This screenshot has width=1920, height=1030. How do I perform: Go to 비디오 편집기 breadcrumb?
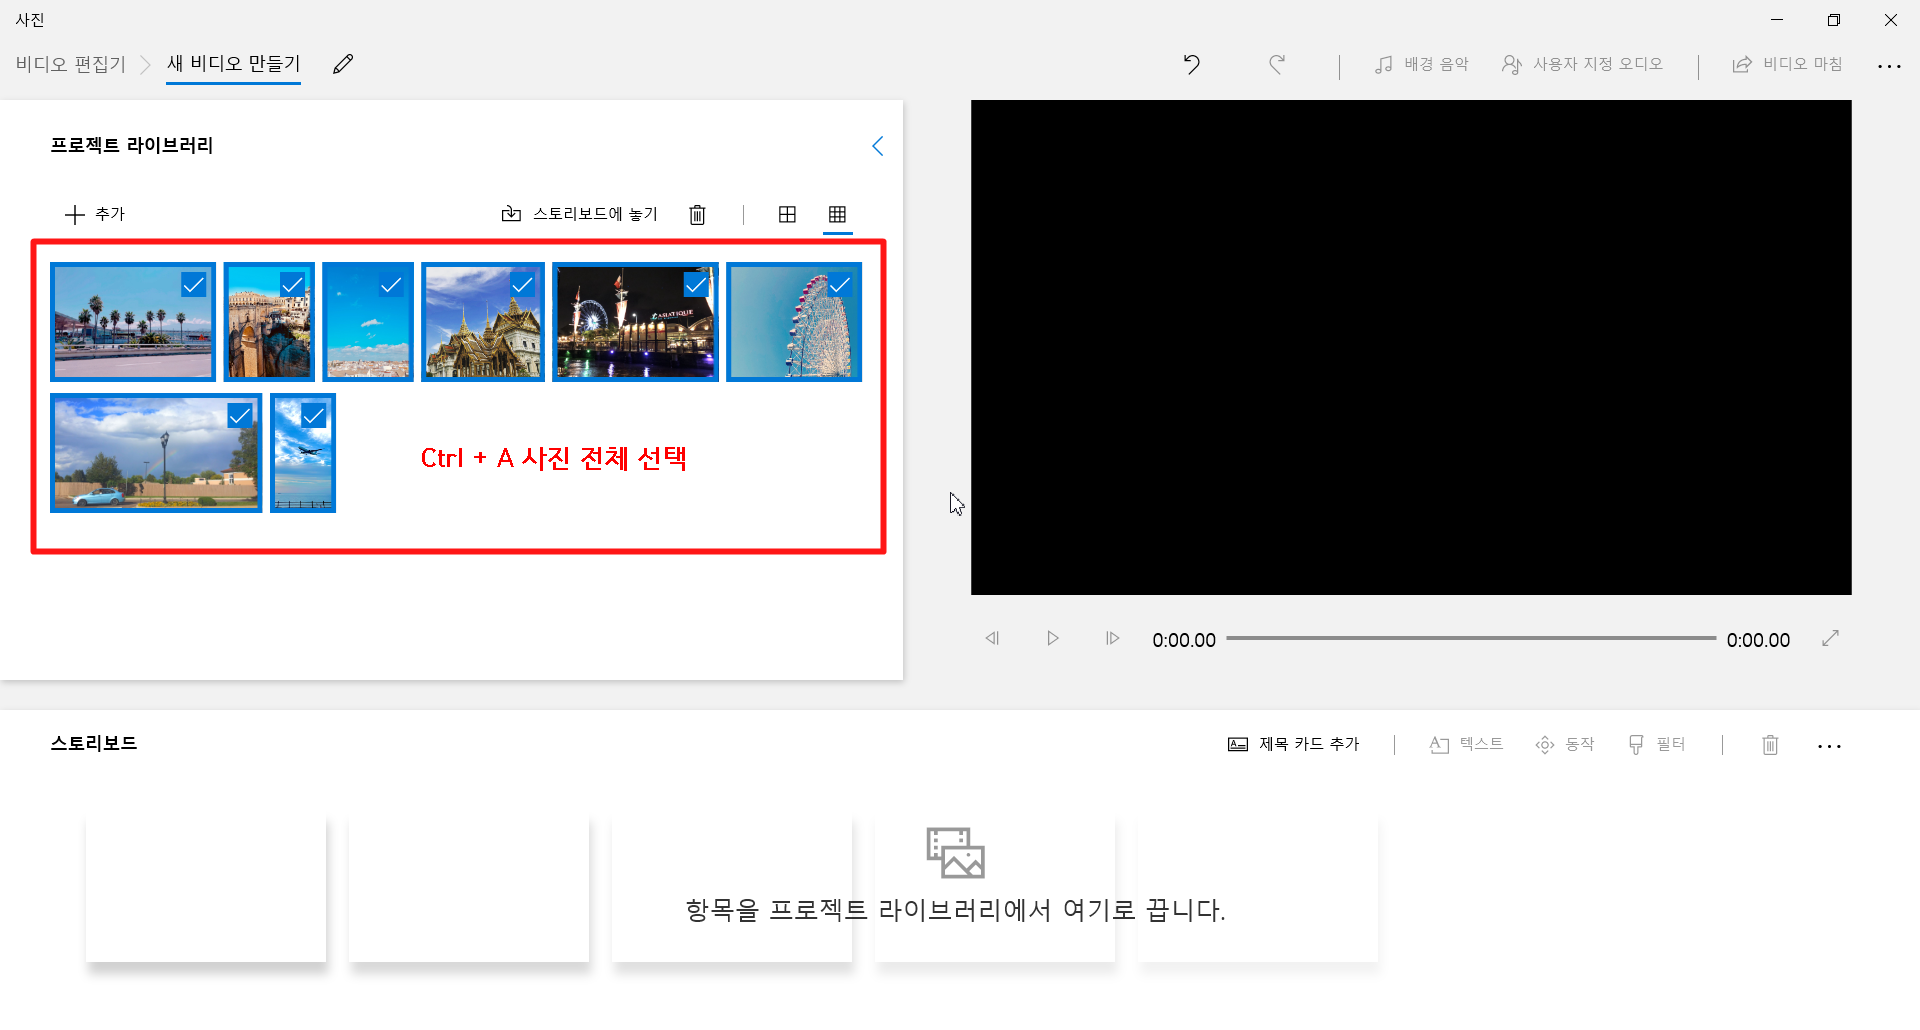point(71,64)
